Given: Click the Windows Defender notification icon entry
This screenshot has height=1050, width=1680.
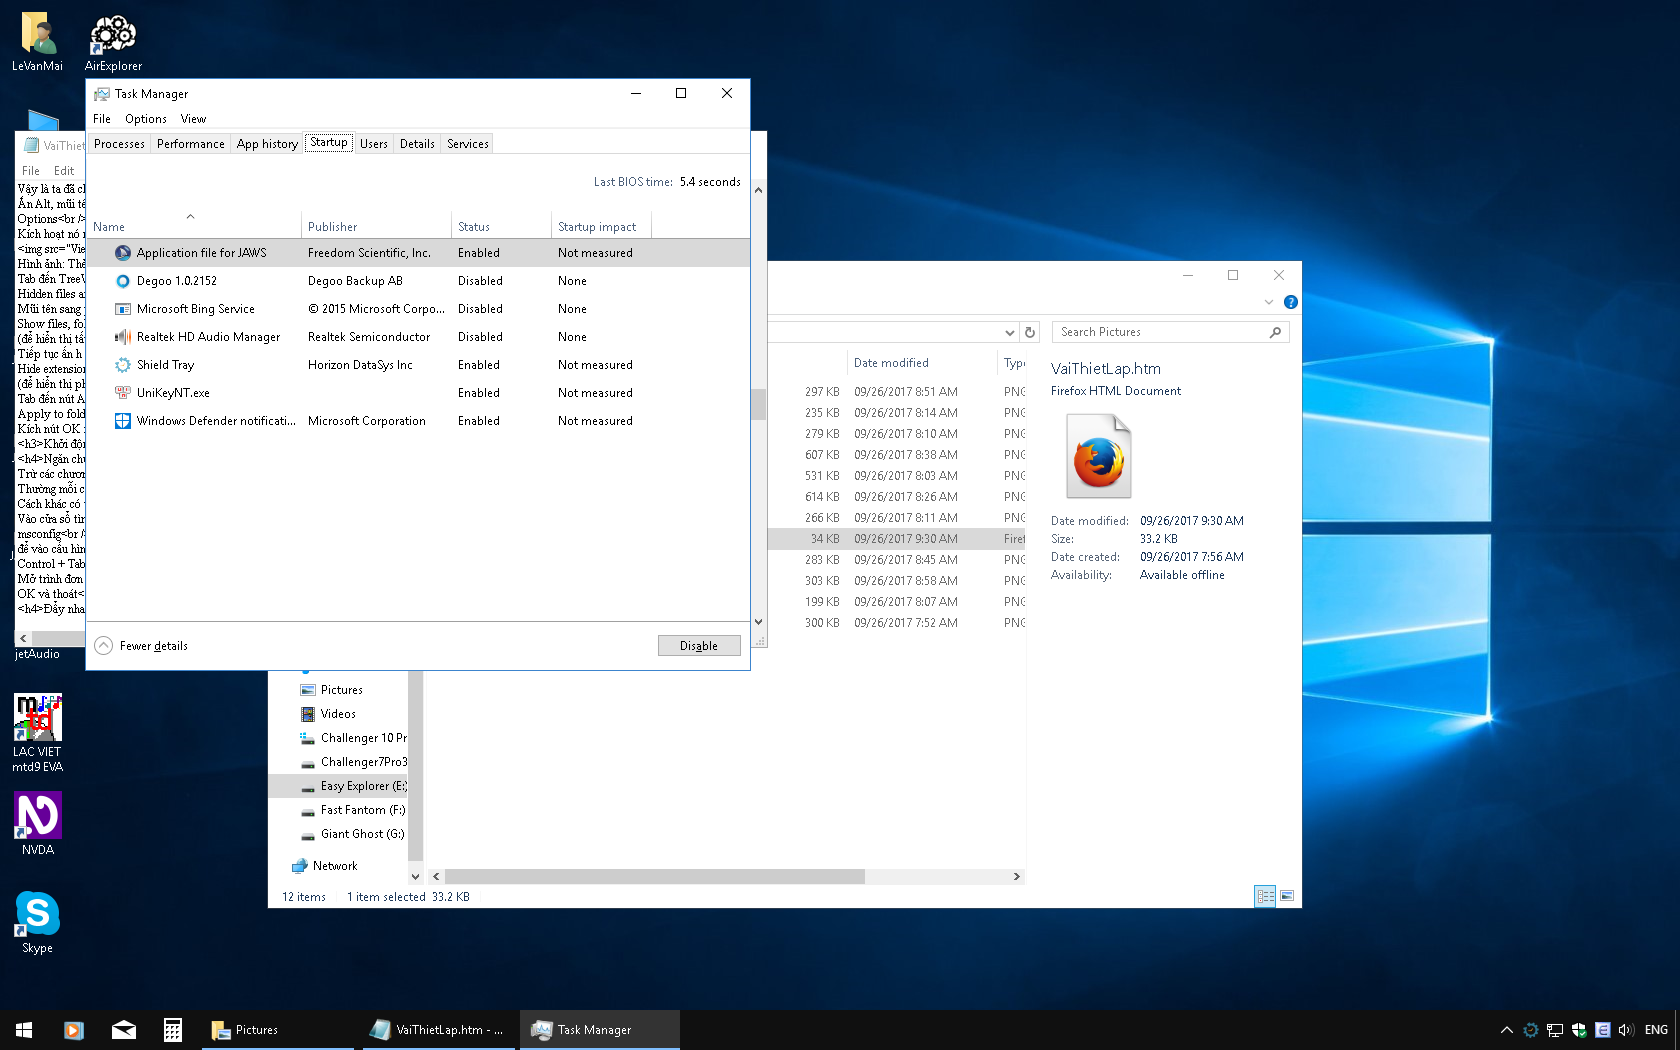Looking at the screenshot, I should pos(123,421).
